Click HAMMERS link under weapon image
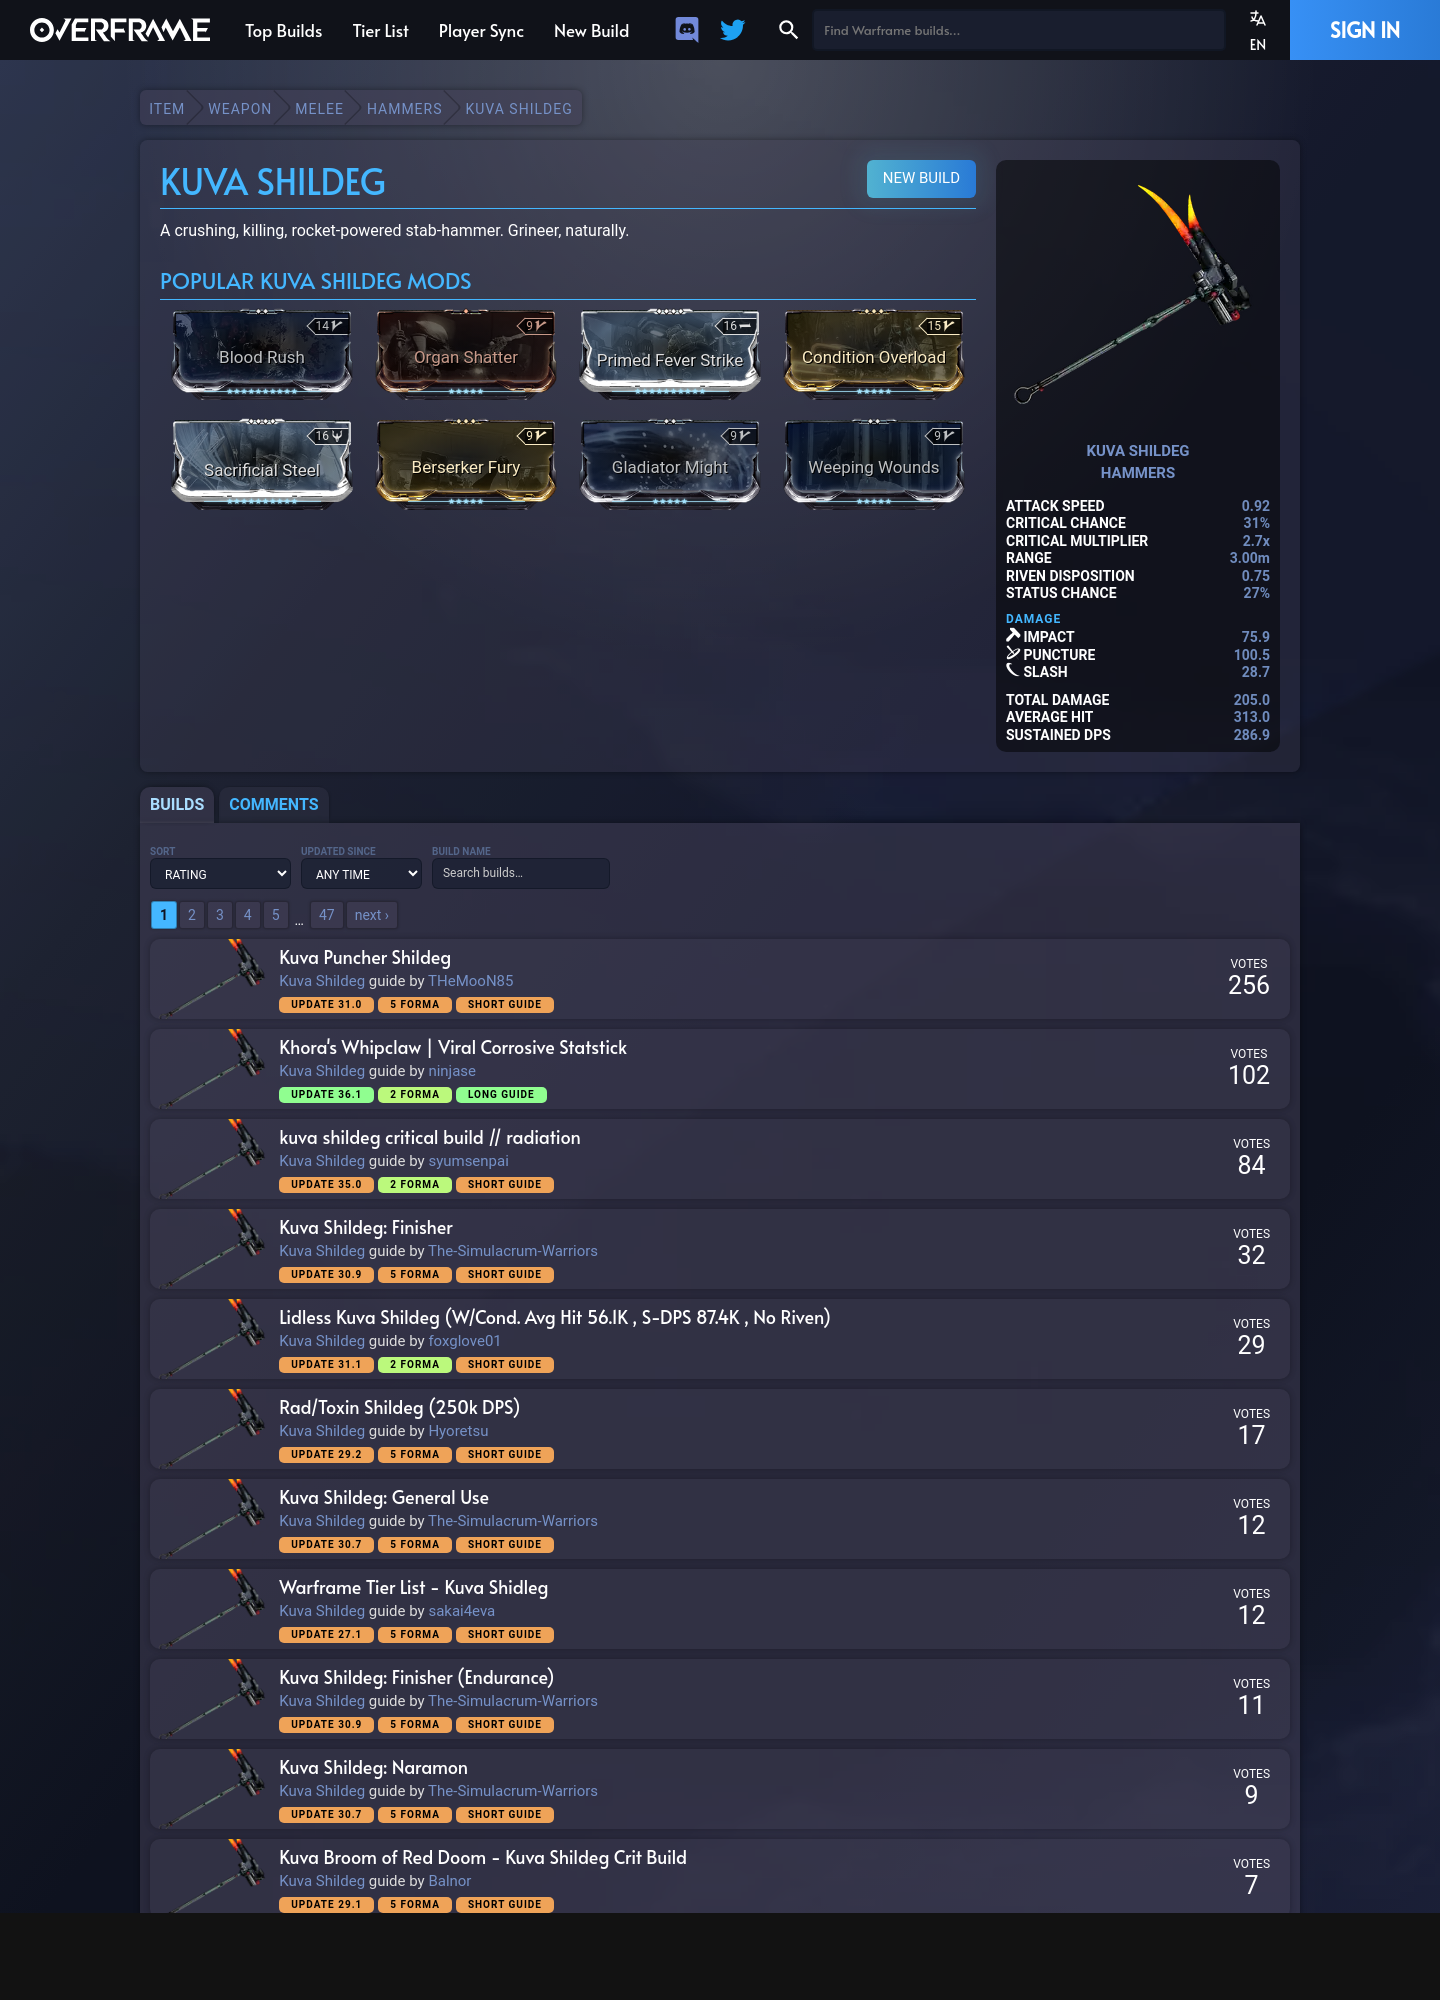 pyautogui.click(x=1138, y=473)
